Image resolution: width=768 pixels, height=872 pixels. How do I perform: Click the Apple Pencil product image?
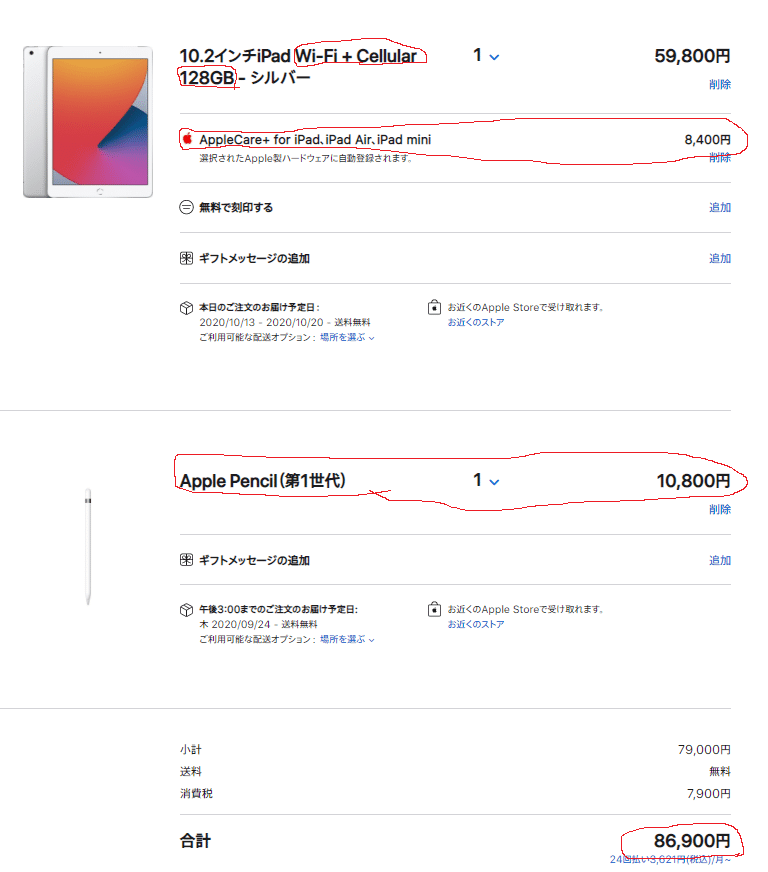88,545
